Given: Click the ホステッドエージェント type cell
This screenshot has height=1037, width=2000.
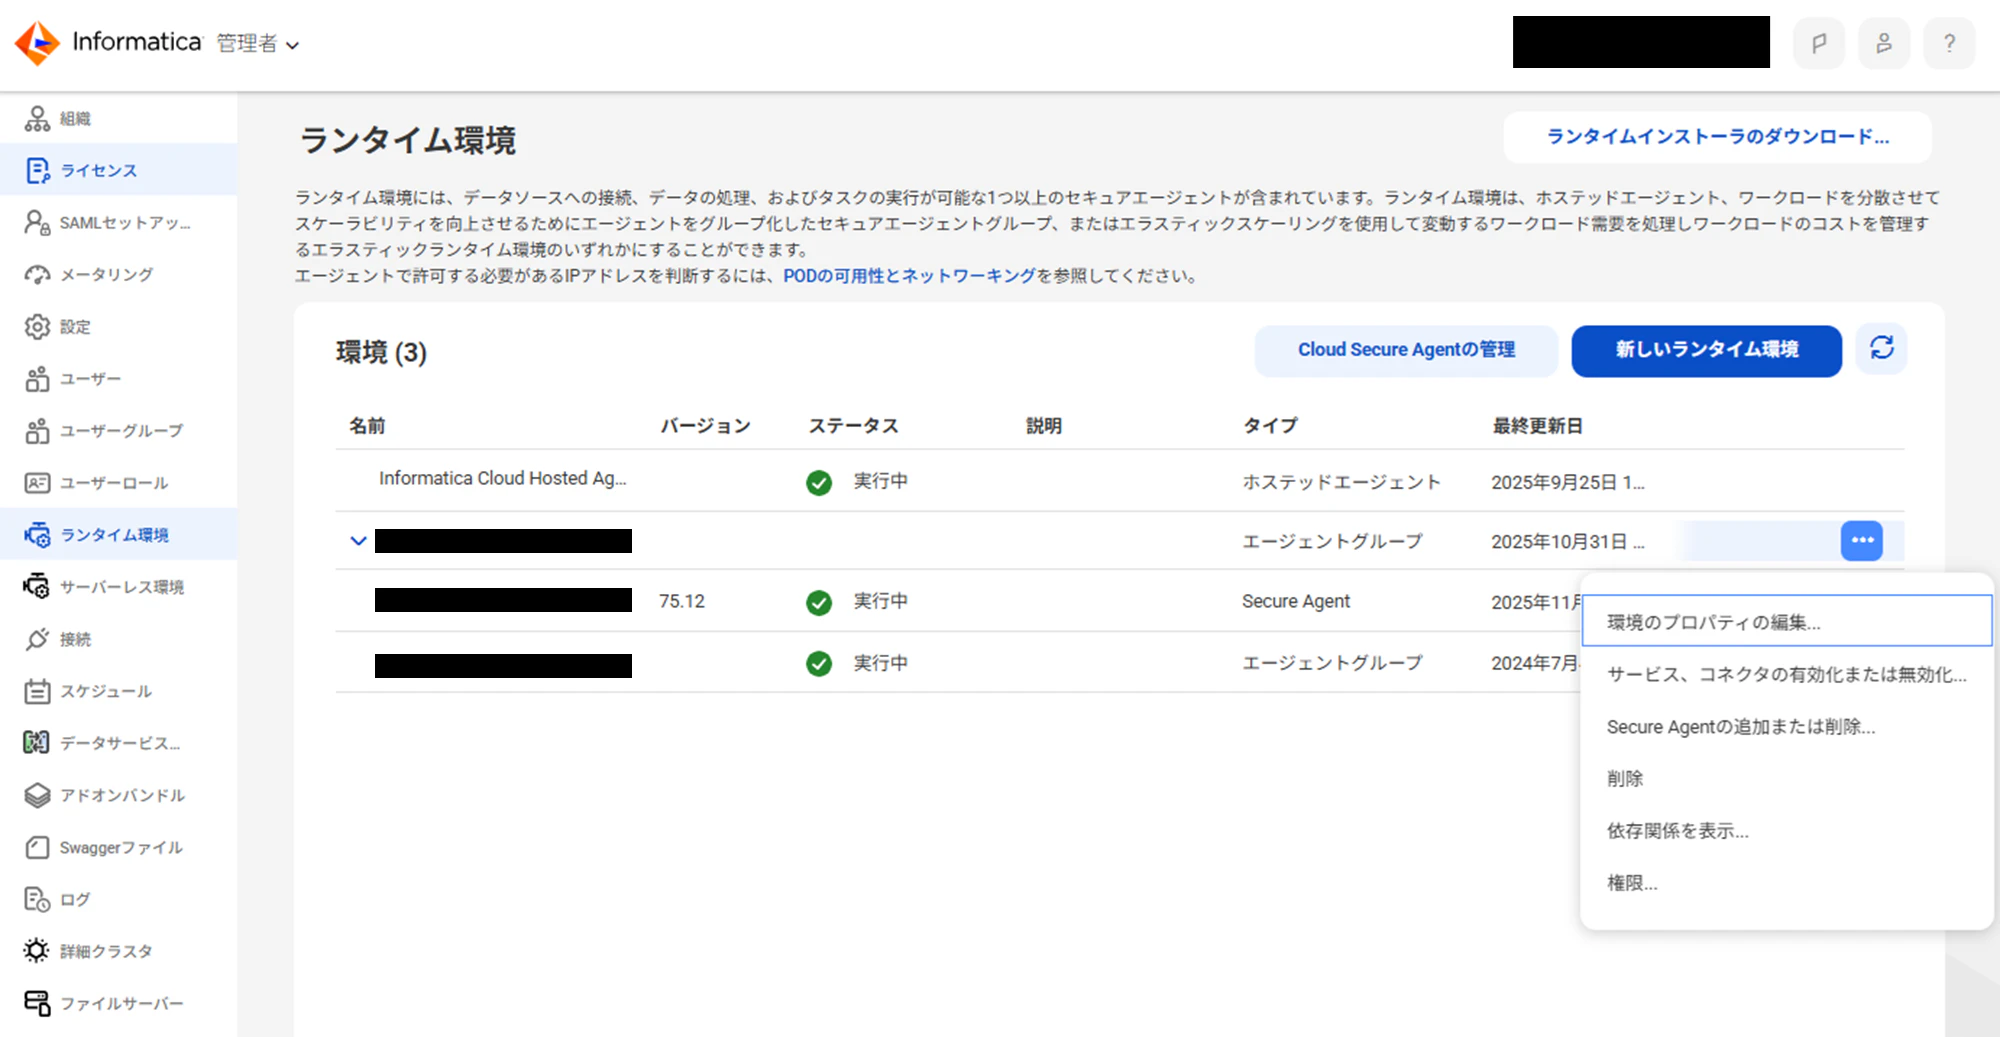Looking at the screenshot, I should (1341, 482).
